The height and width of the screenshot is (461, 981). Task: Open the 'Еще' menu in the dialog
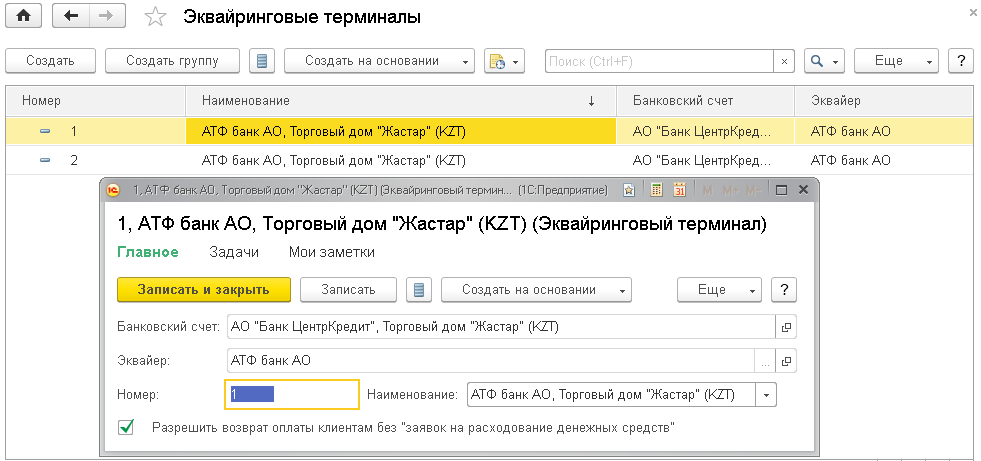point(719,290)
